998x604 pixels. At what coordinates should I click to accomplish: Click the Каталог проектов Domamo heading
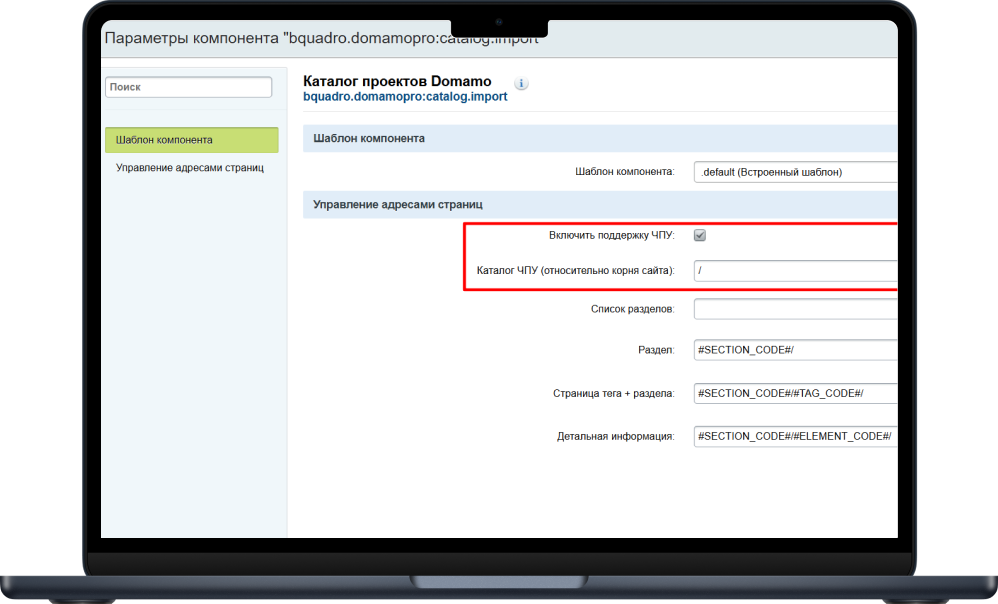(397, 81)
